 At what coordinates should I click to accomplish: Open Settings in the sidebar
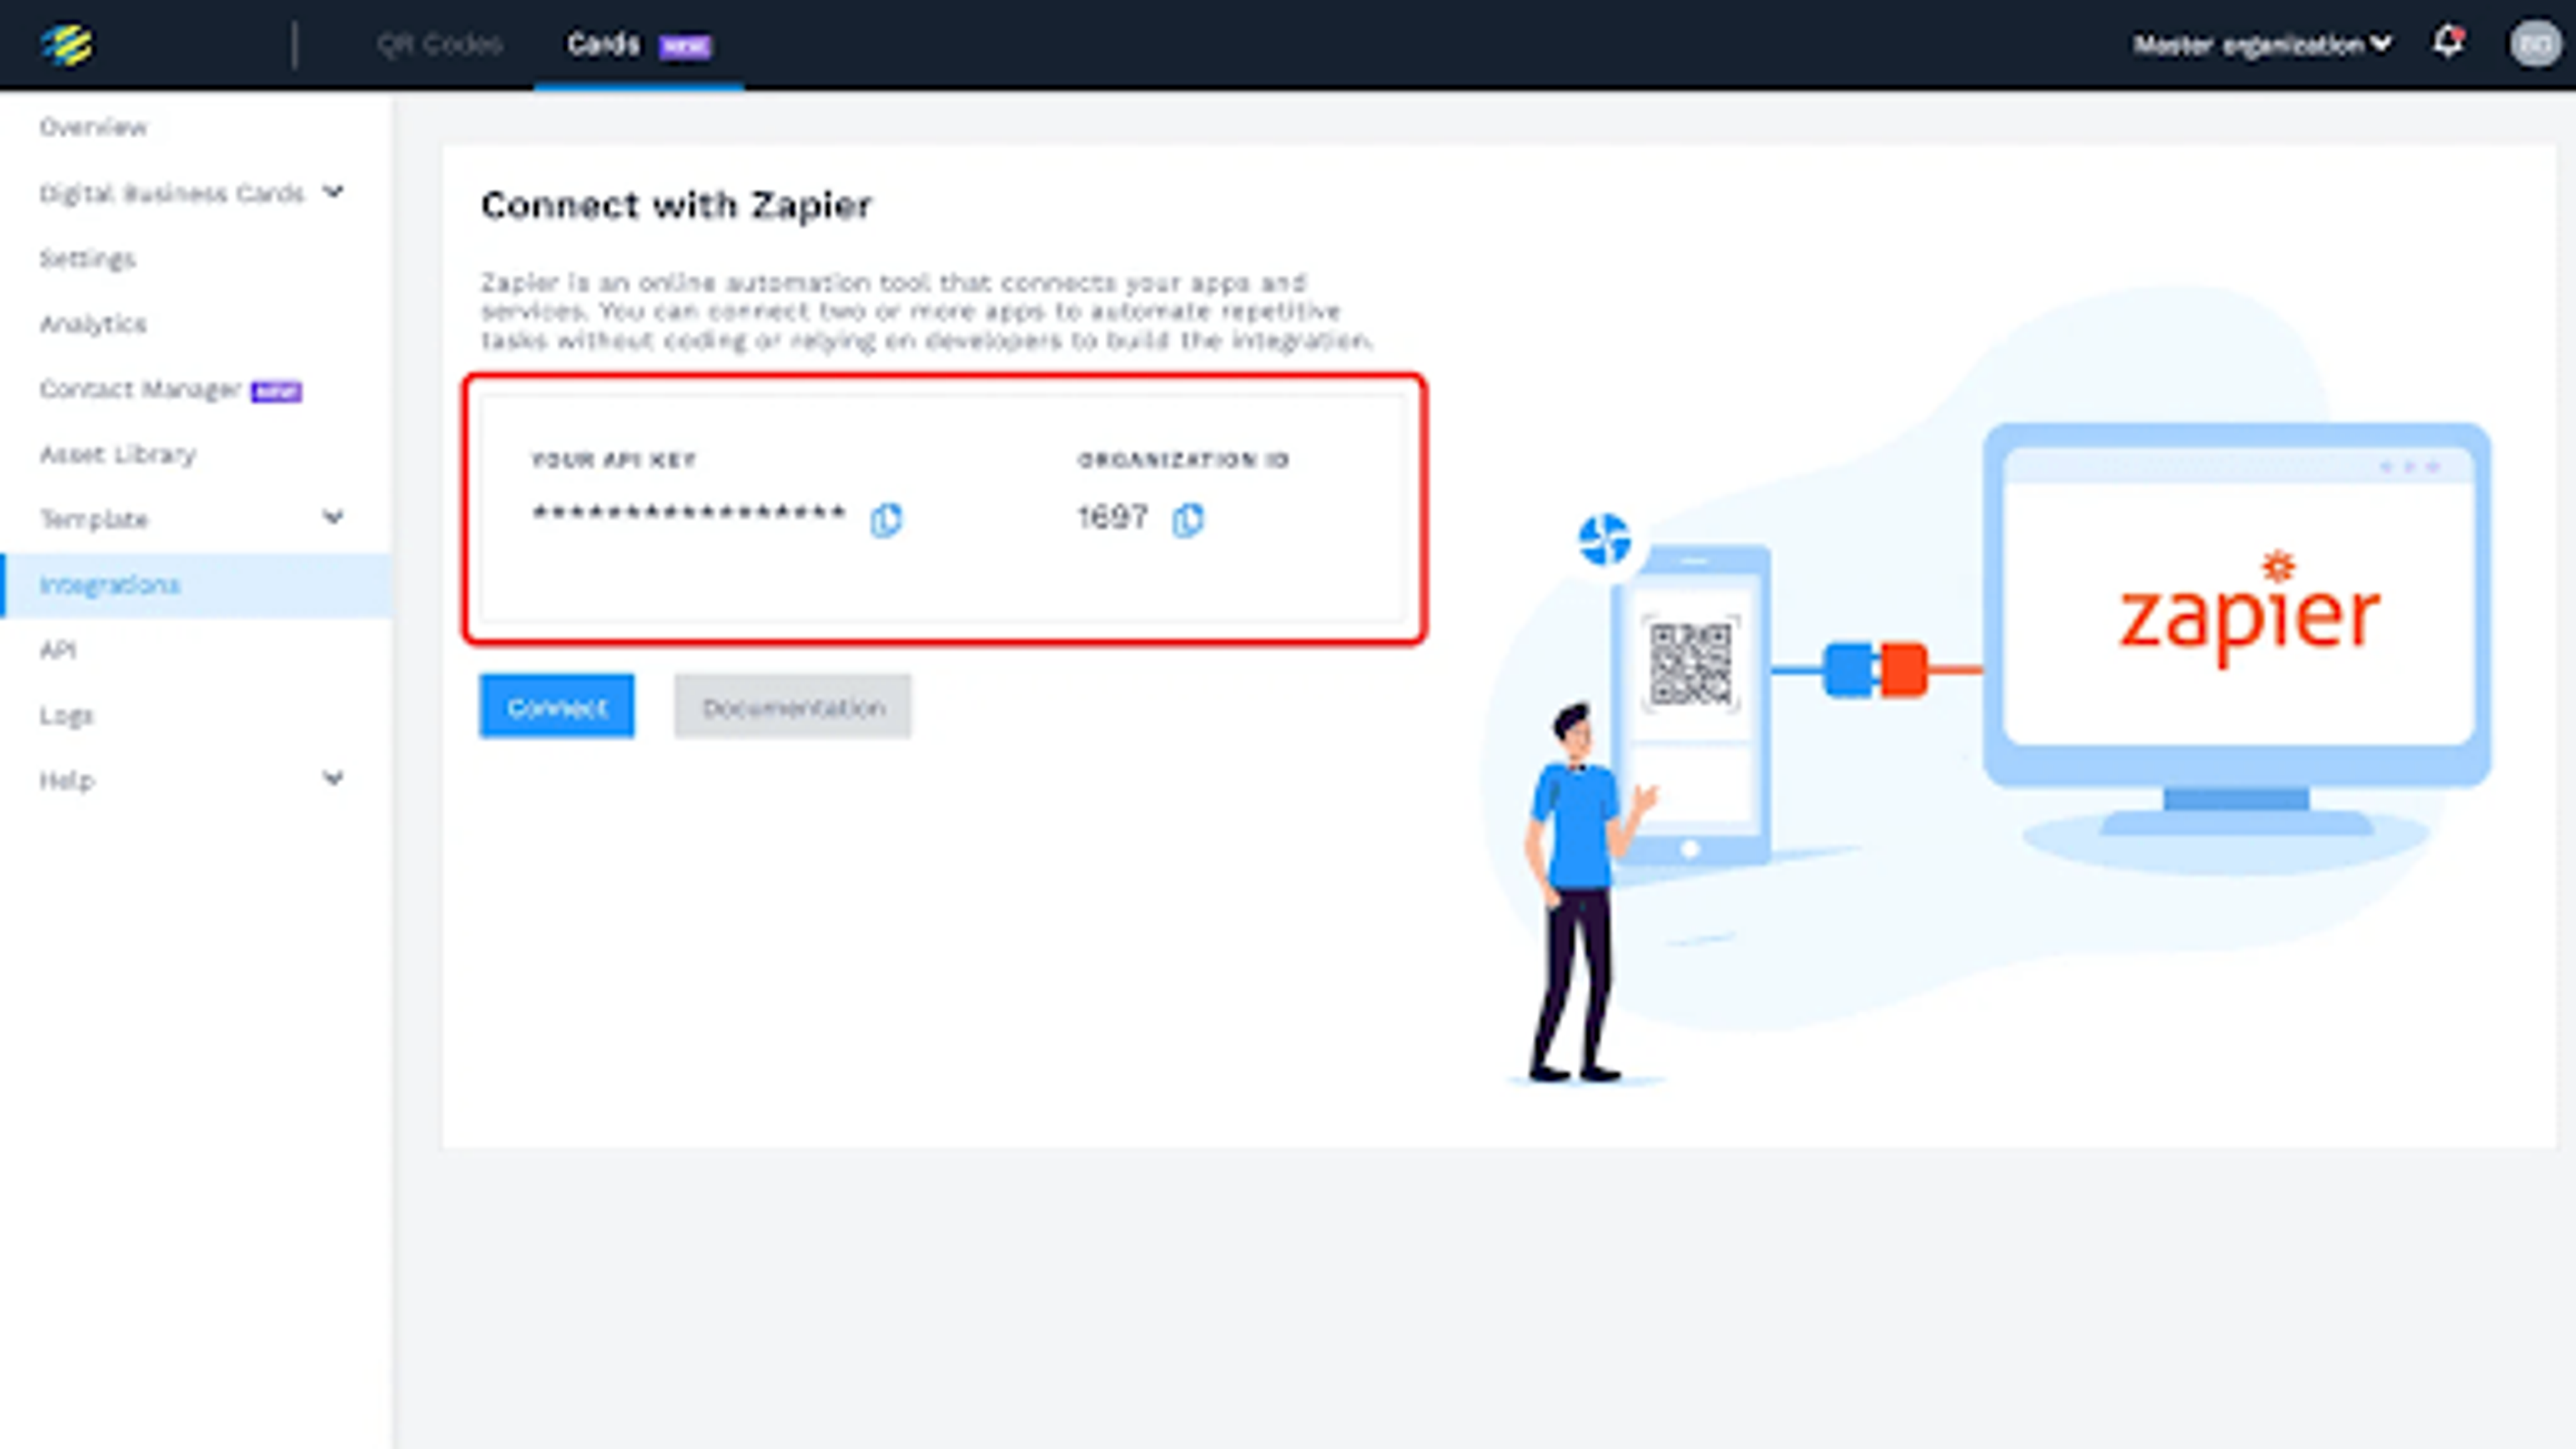coord(87,258)
